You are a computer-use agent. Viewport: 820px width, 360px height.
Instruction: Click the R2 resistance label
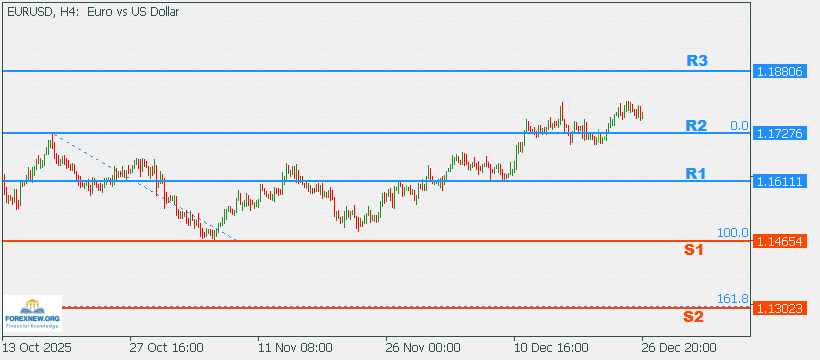696,125
